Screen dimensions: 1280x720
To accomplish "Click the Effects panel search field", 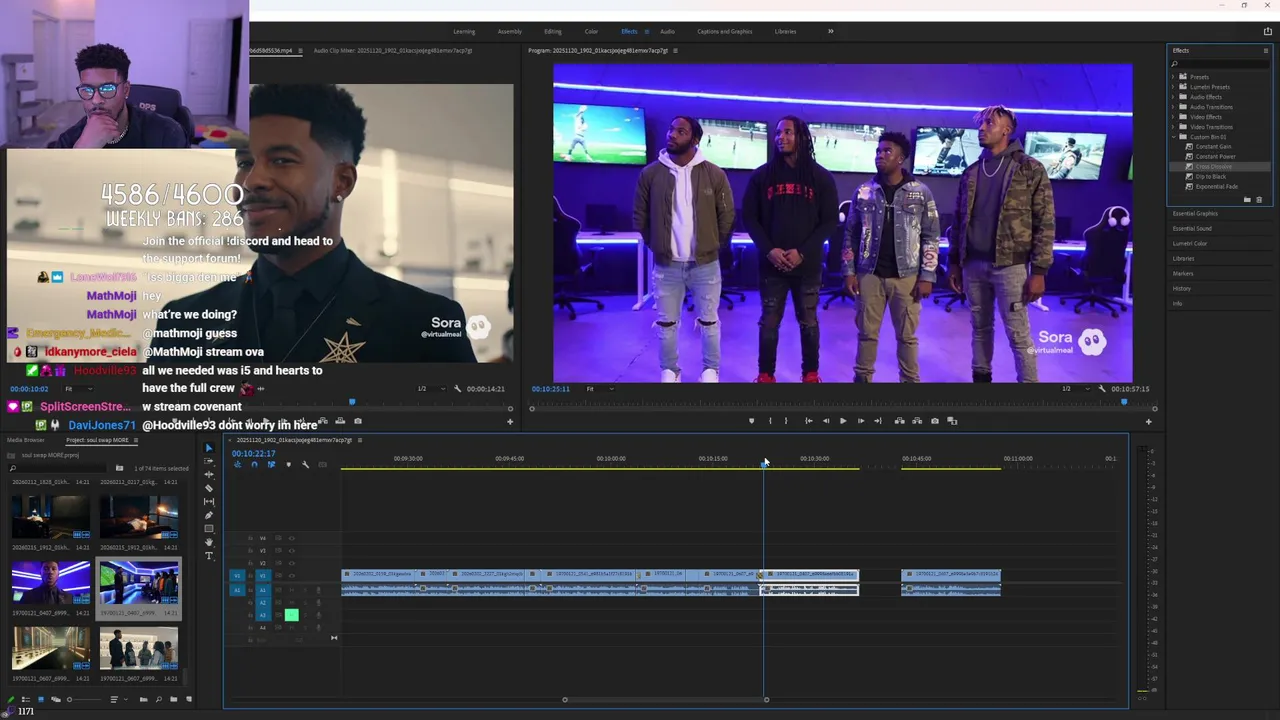I will 1220,64.
